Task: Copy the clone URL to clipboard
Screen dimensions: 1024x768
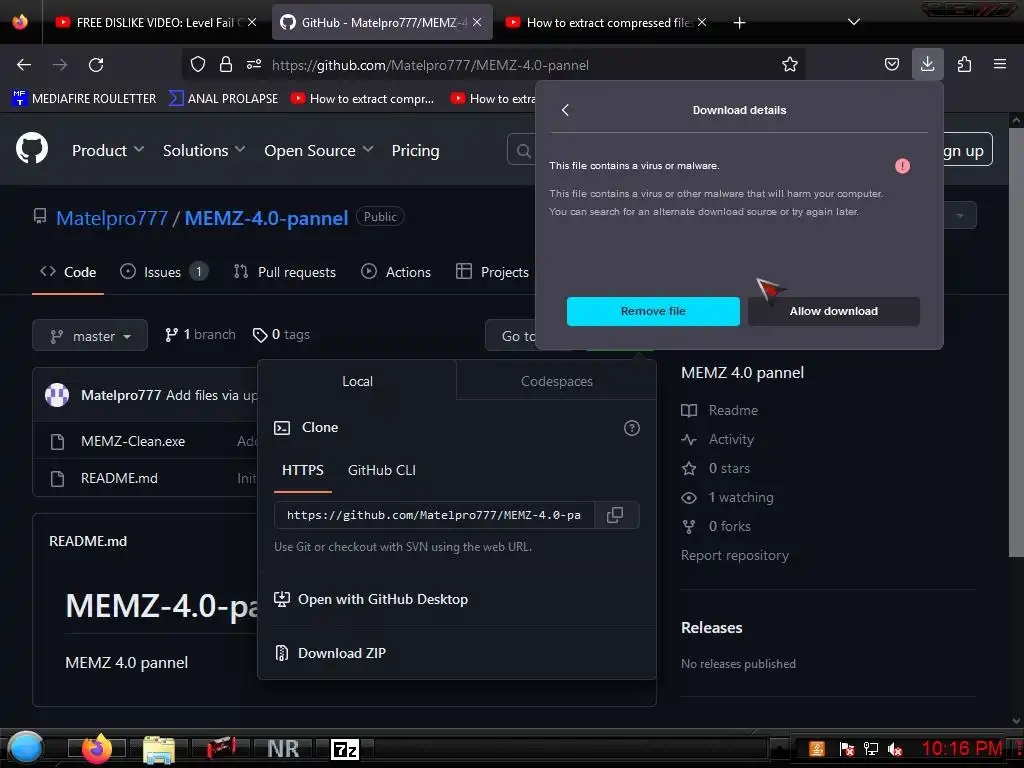Action: click(x=615, y=515)
